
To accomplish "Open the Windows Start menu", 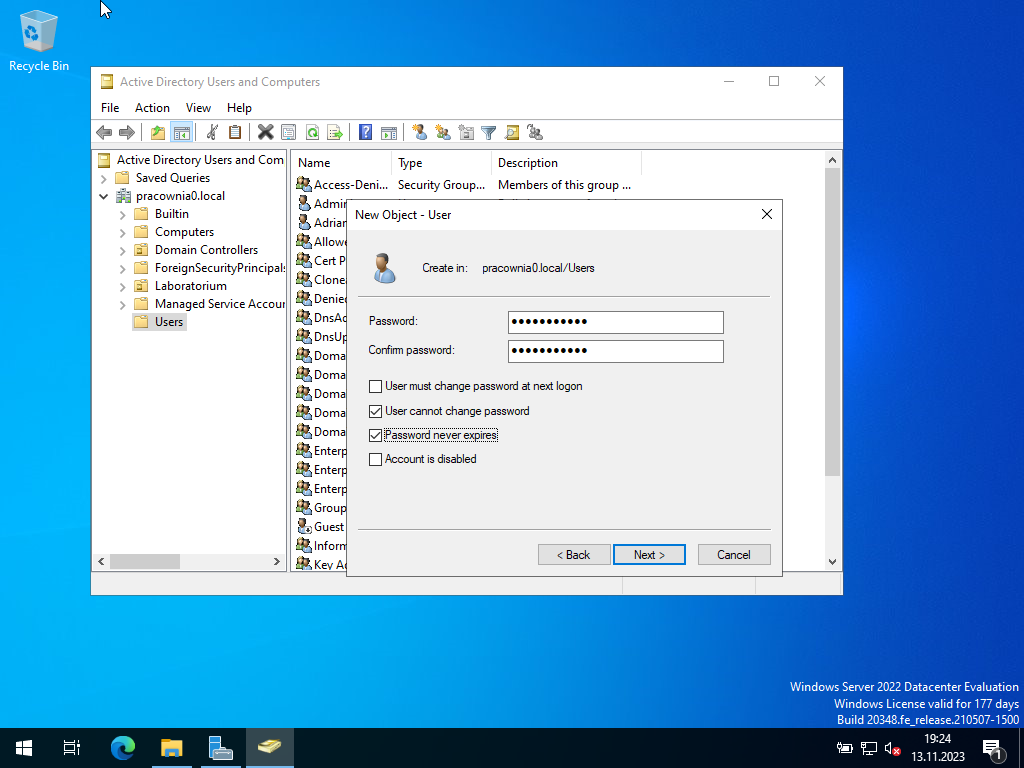I will click(24, 747).
